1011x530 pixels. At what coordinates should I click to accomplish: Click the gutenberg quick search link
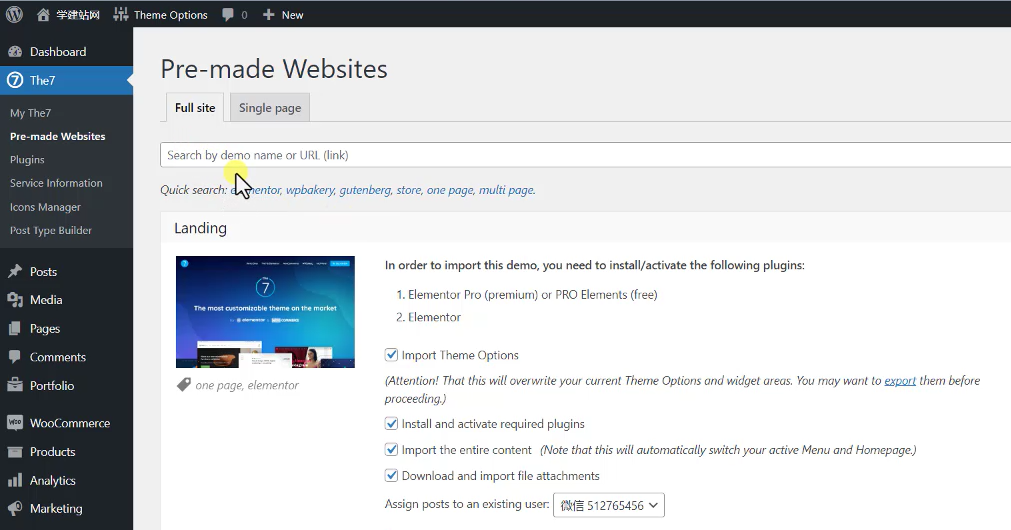365,190
